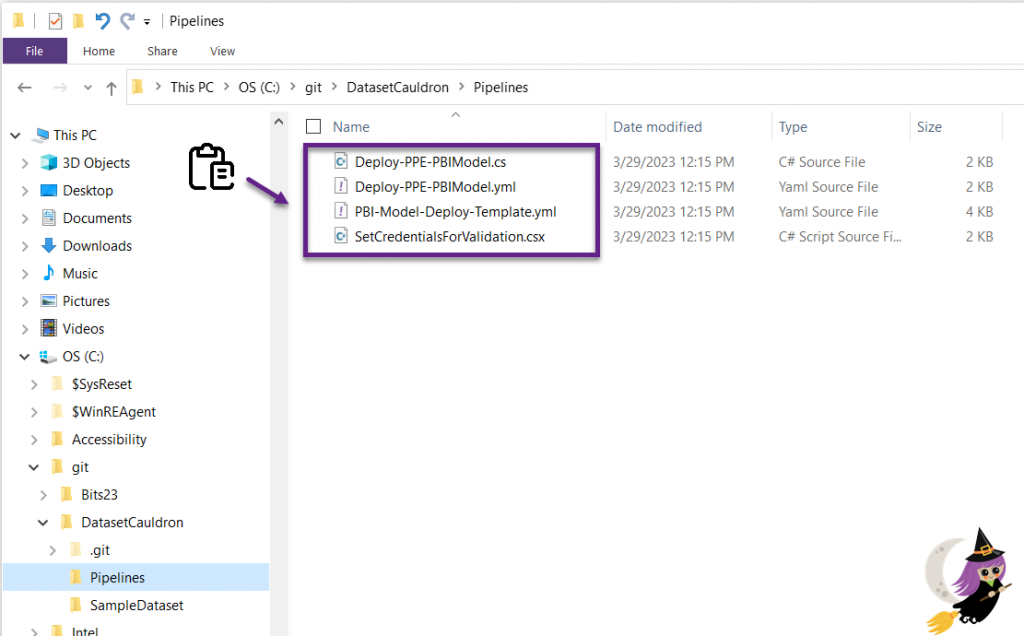The image size is (1024, 636).
Task: Click the PBI-Model-Deploy-Template.yml file name
Action: pyautogui.click(x=455, y=212)
